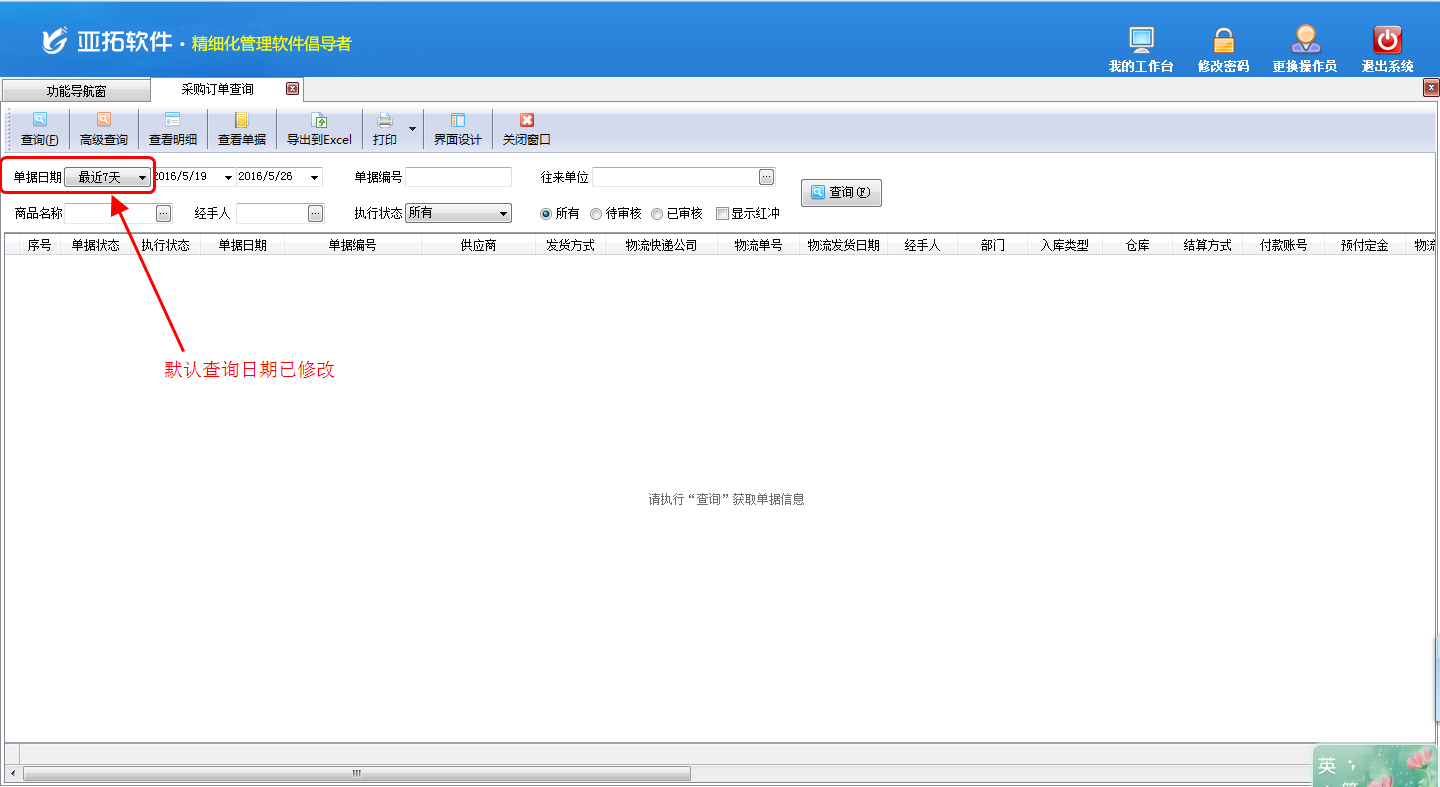
Task: Click the horizontal scrollbar at bottom
Action: coord(356,774)
